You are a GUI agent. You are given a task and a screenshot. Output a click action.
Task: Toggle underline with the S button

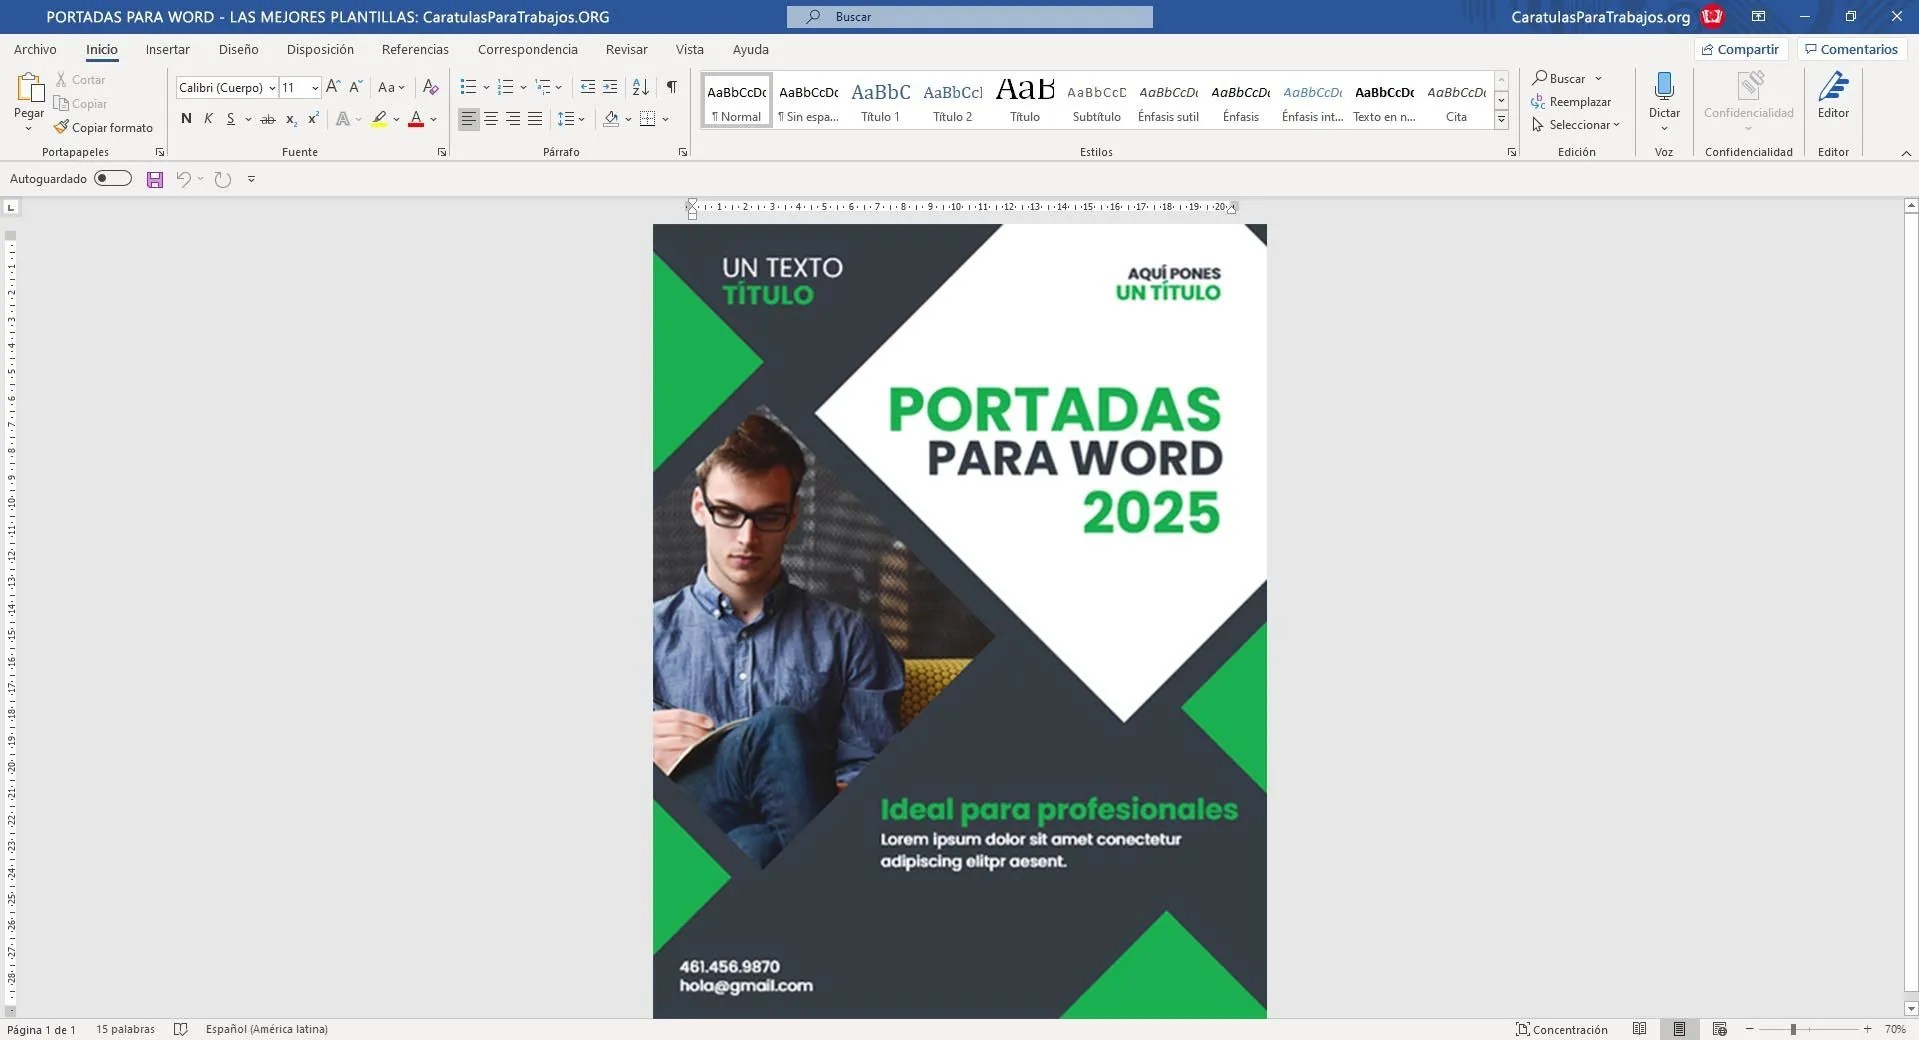click(230, 118)
